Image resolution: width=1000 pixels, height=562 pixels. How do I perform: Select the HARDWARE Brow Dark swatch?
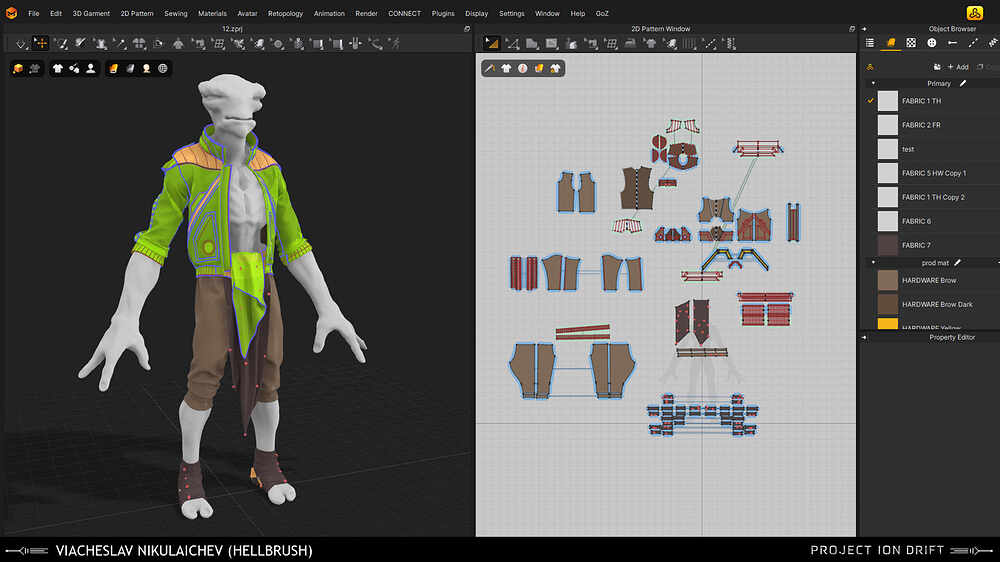[x=887, y=304]
